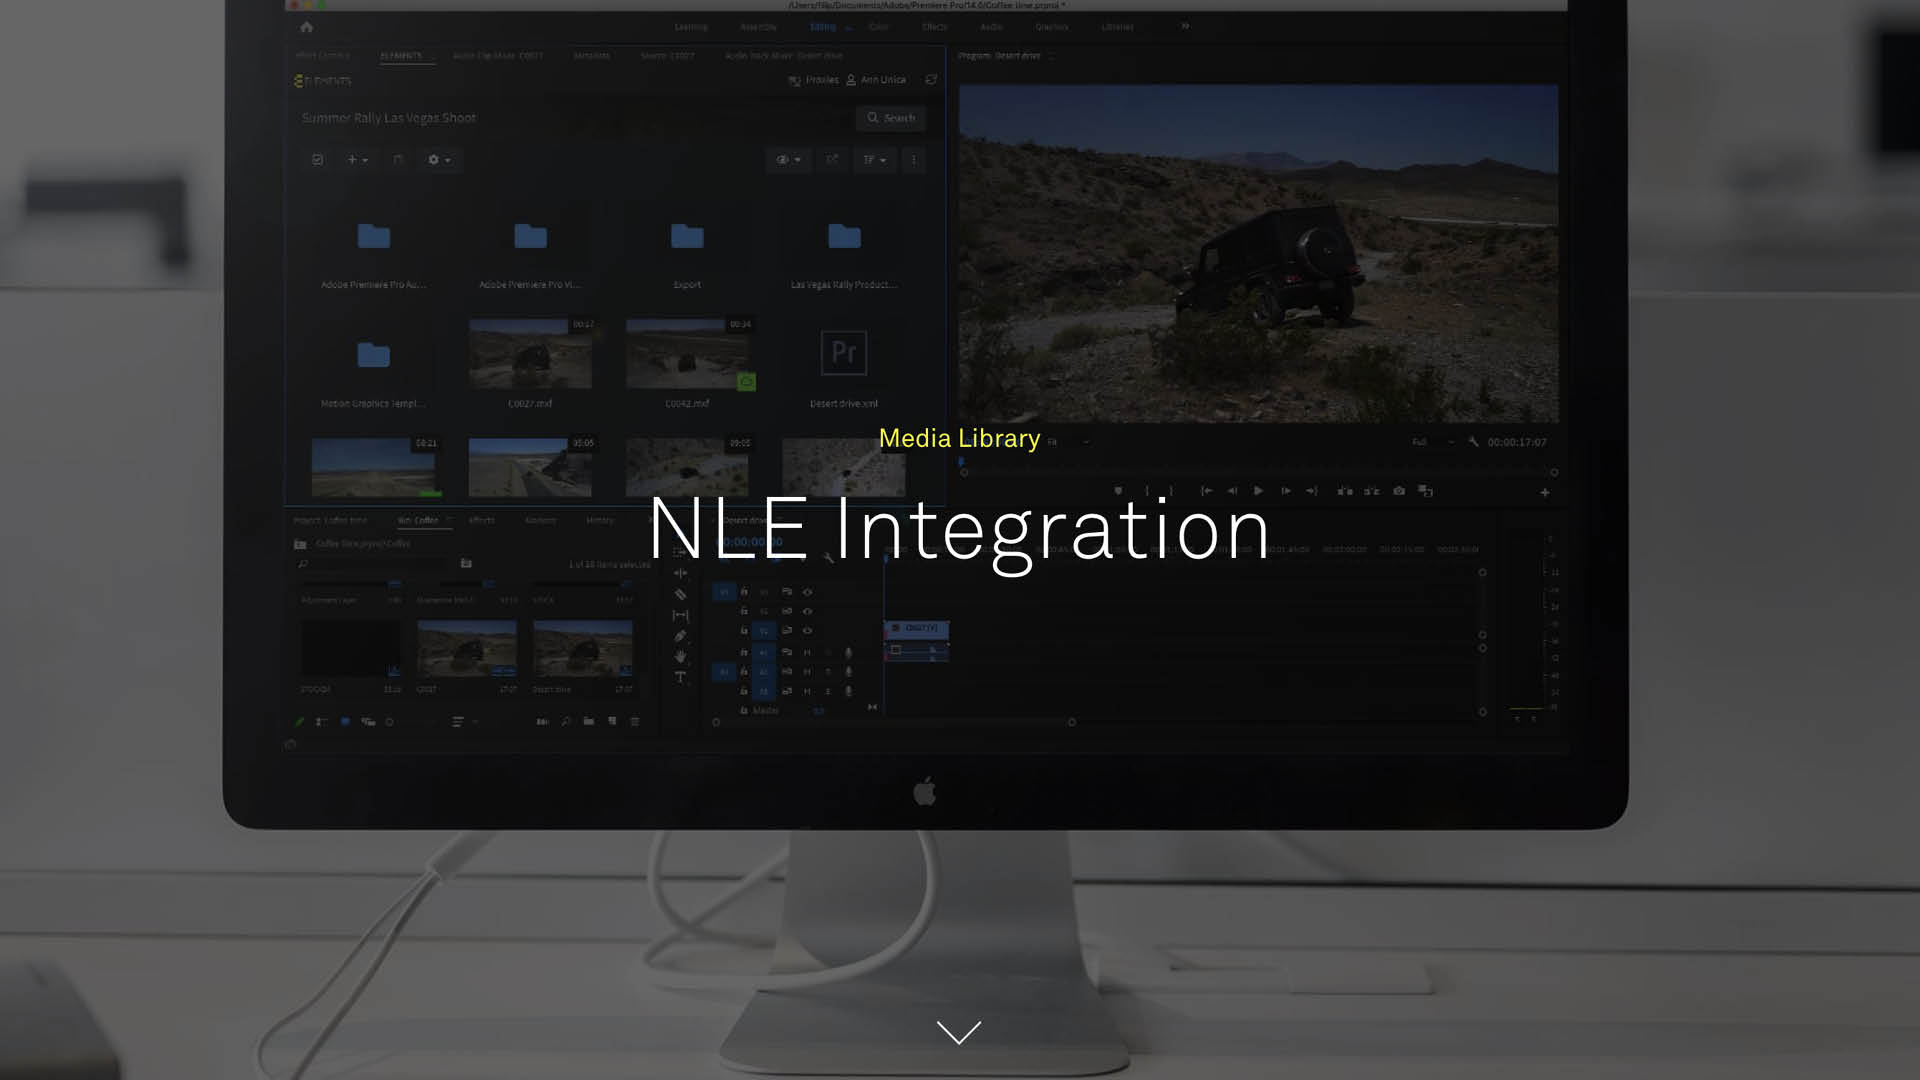
Task: Switch Project panel to Icon view
Action: tap(345, 721)
